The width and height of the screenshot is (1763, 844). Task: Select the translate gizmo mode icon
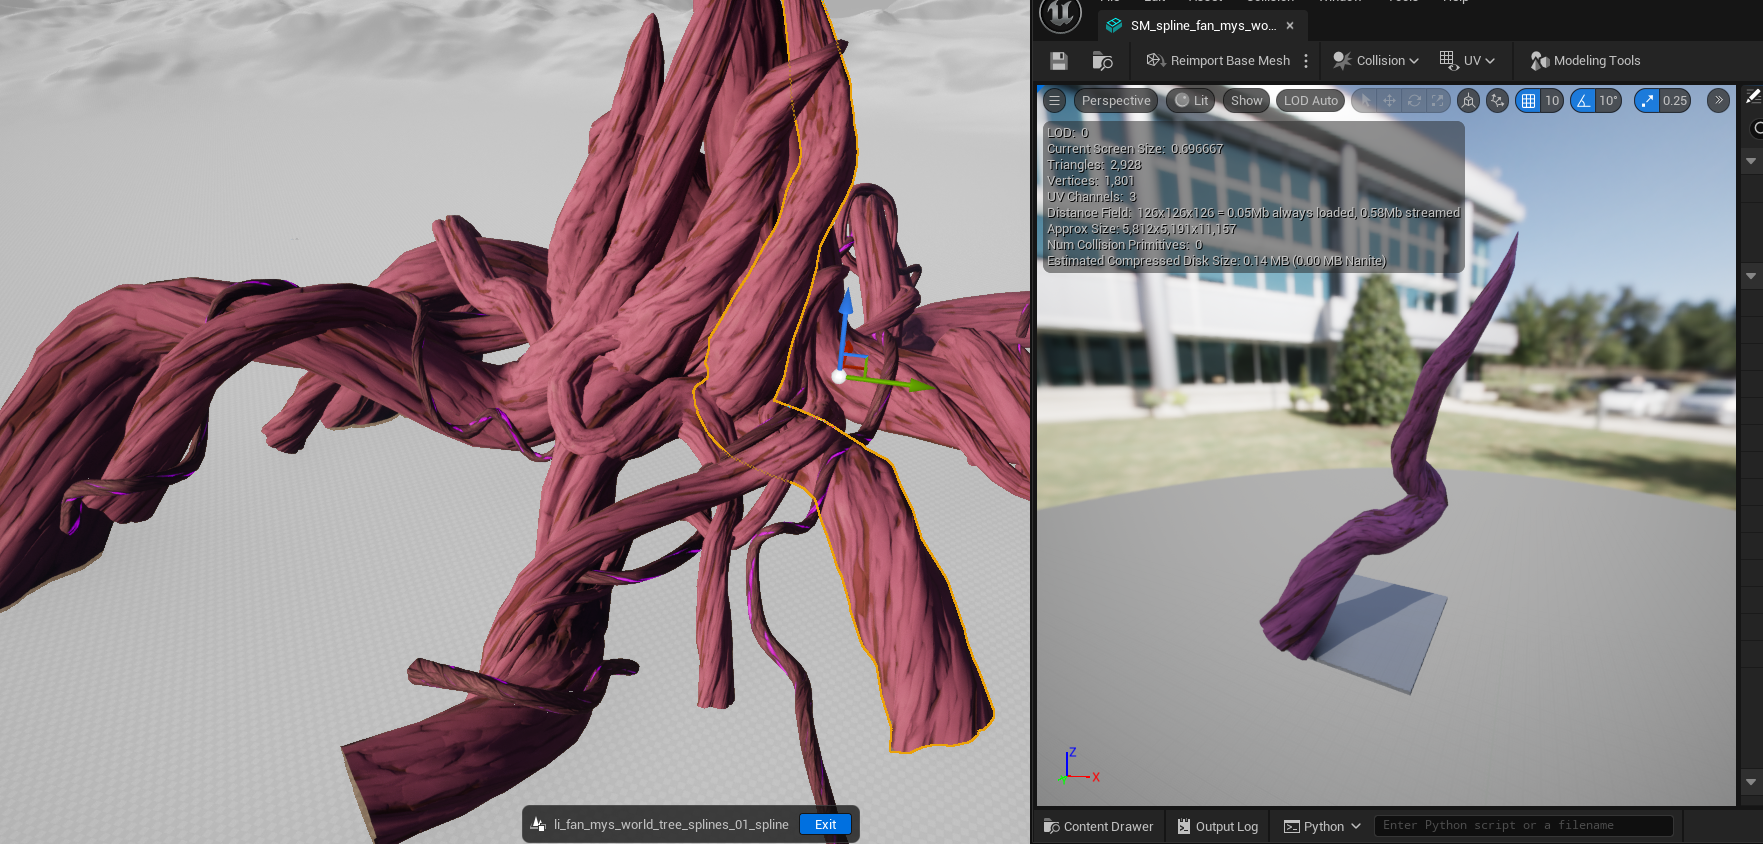tap(1389, 100)
